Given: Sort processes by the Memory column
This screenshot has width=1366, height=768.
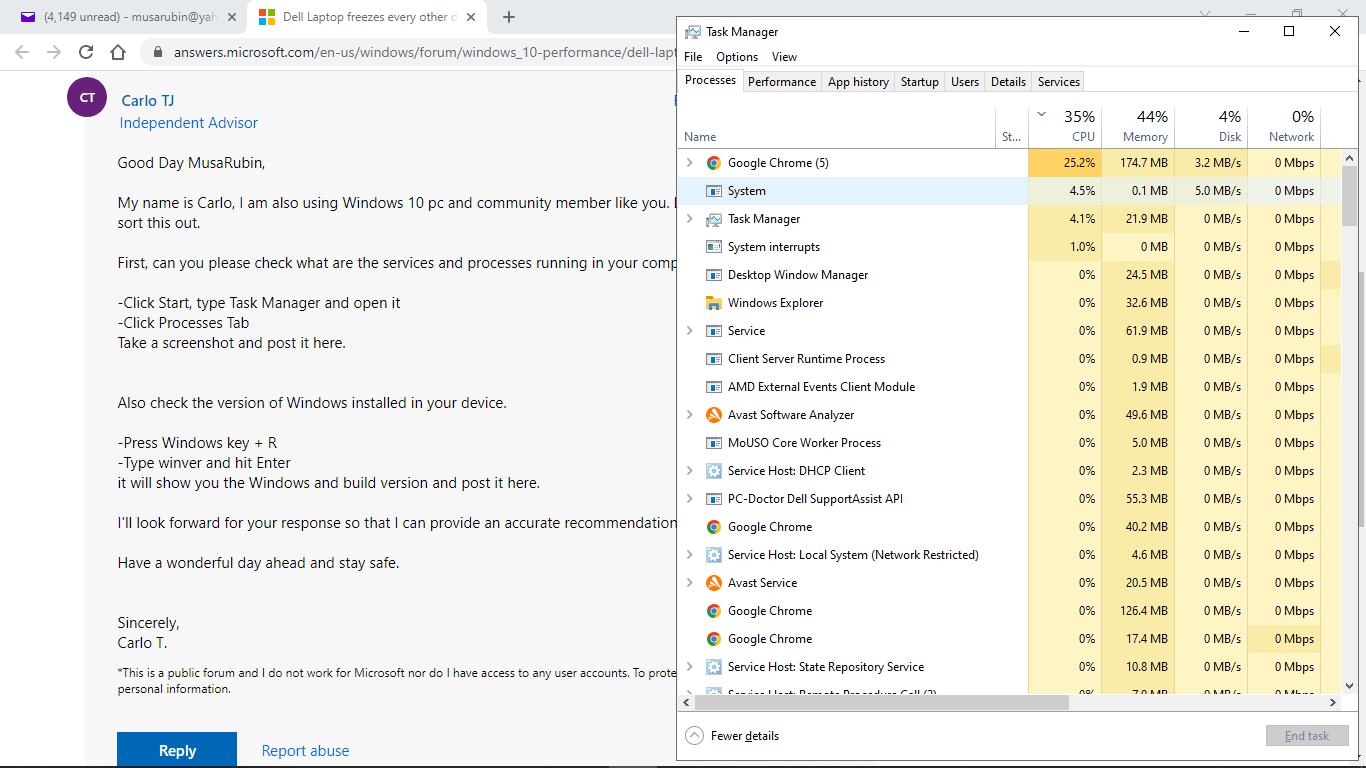Looking at the screenshot, I should [1138, 126].
